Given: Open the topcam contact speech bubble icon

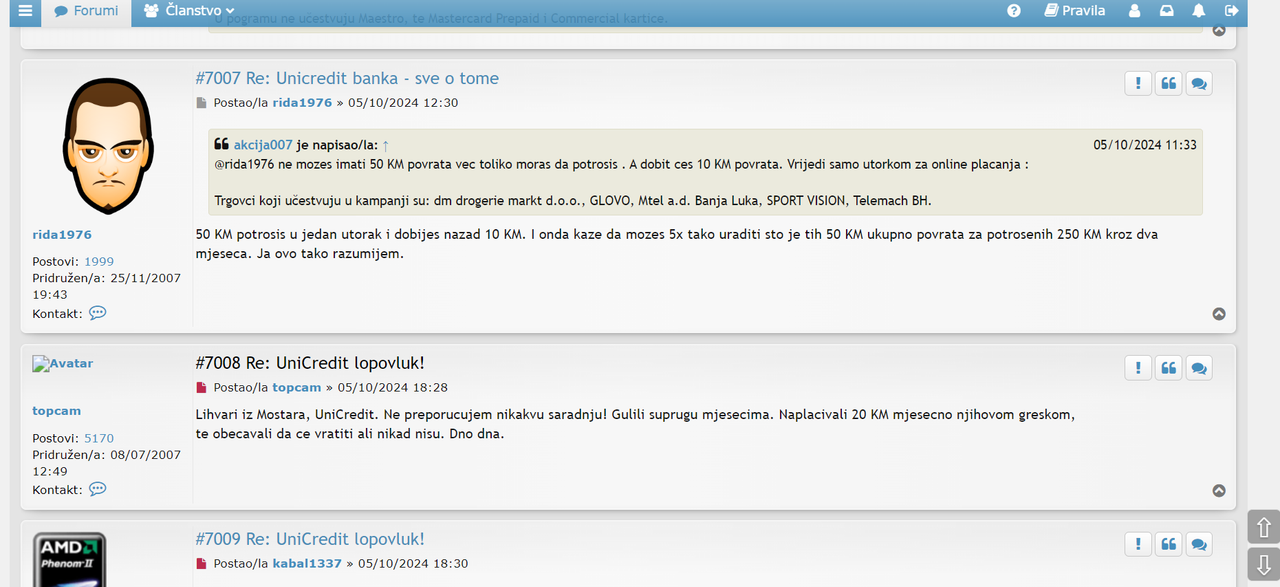Looking at the screenshot, I should (x=97, y=489).
